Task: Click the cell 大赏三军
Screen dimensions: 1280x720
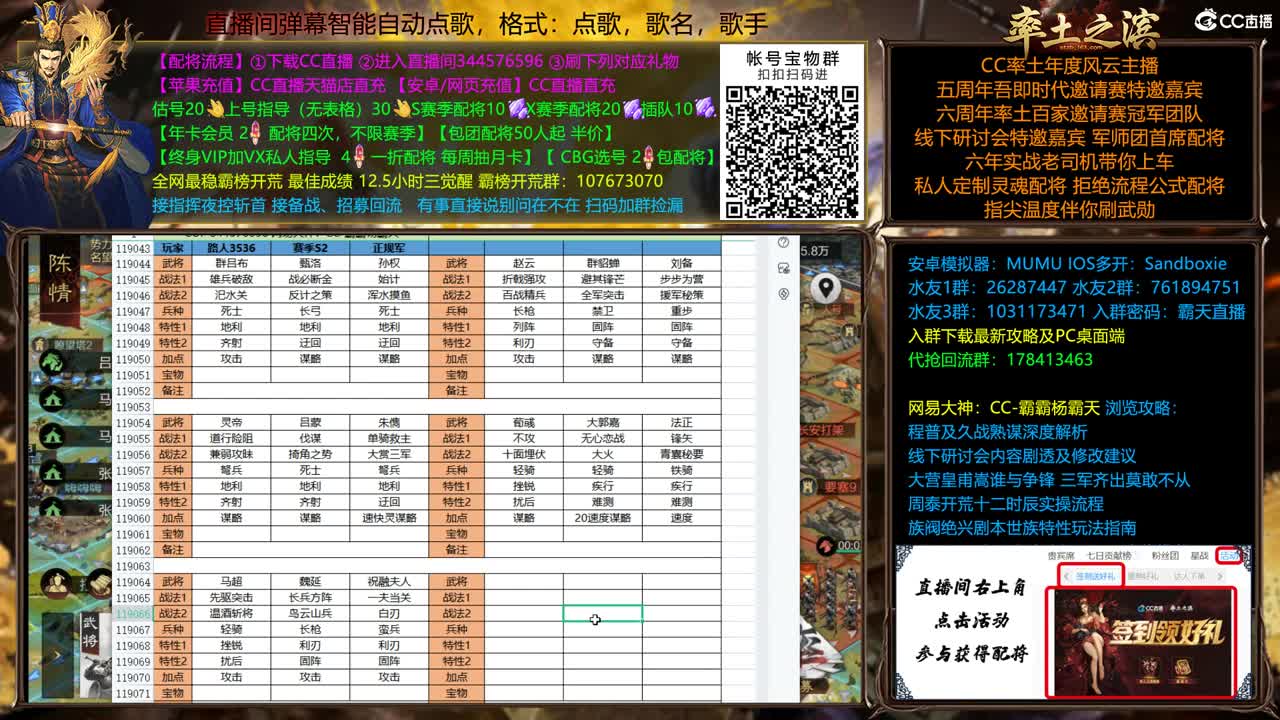Action: 389,454
